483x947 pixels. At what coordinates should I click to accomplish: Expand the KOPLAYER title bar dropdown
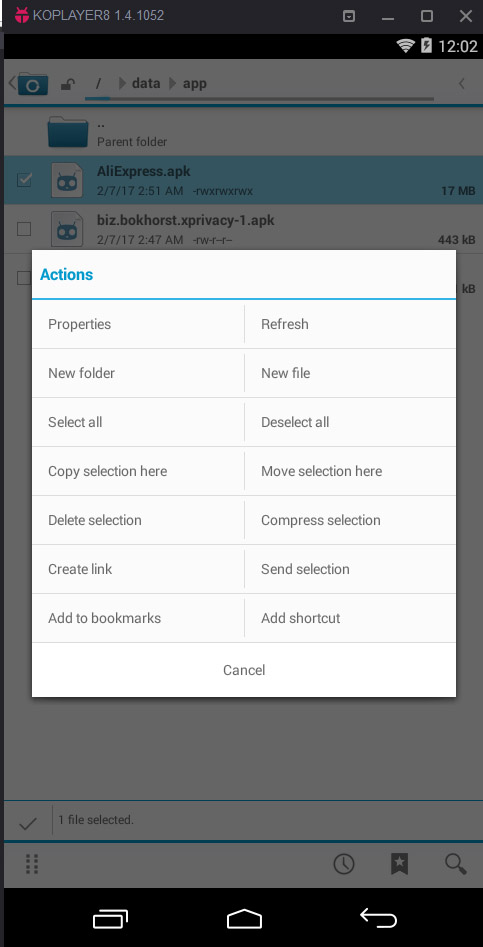coord(349,16)
